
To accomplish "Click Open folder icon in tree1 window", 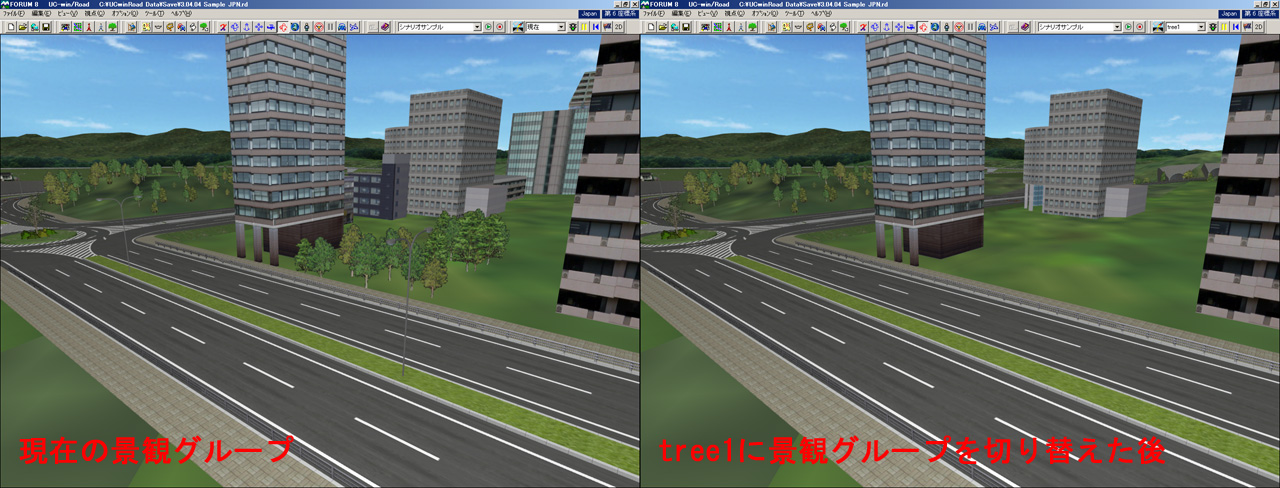I will (x=663, y=27).
